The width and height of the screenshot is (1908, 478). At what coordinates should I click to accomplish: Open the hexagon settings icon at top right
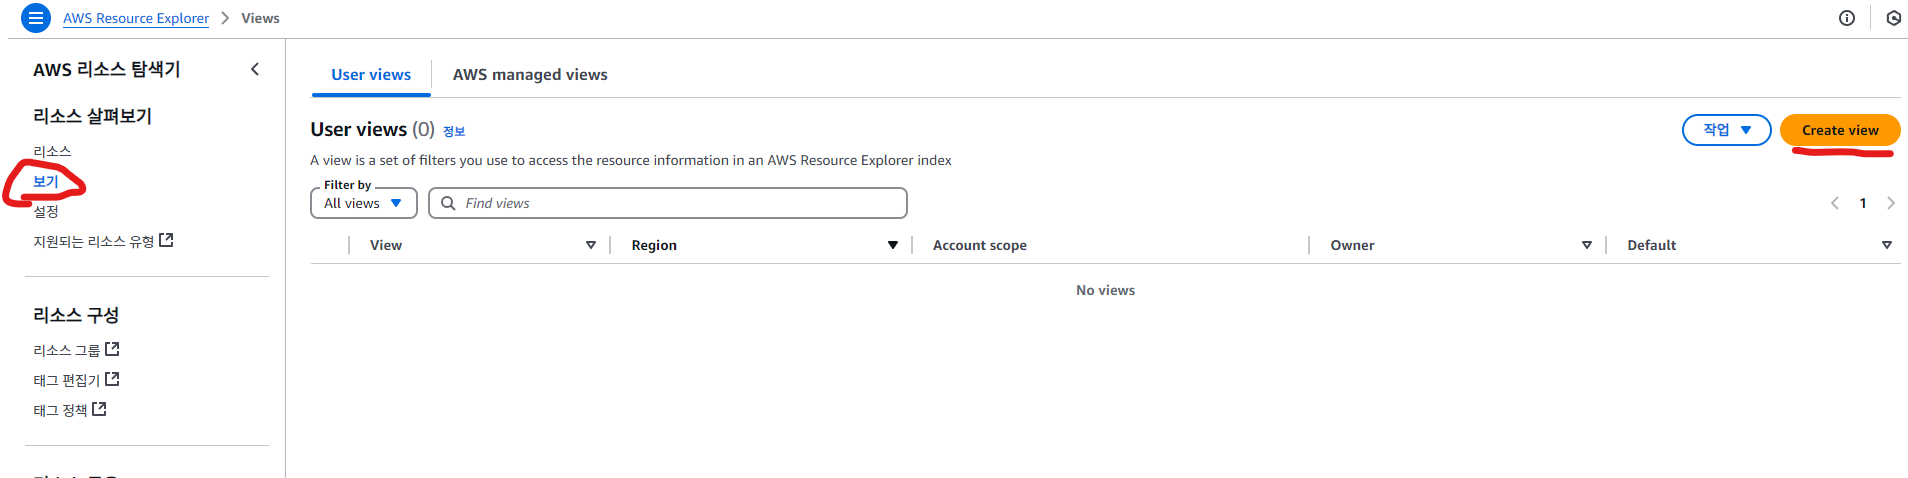(1893, 18)
